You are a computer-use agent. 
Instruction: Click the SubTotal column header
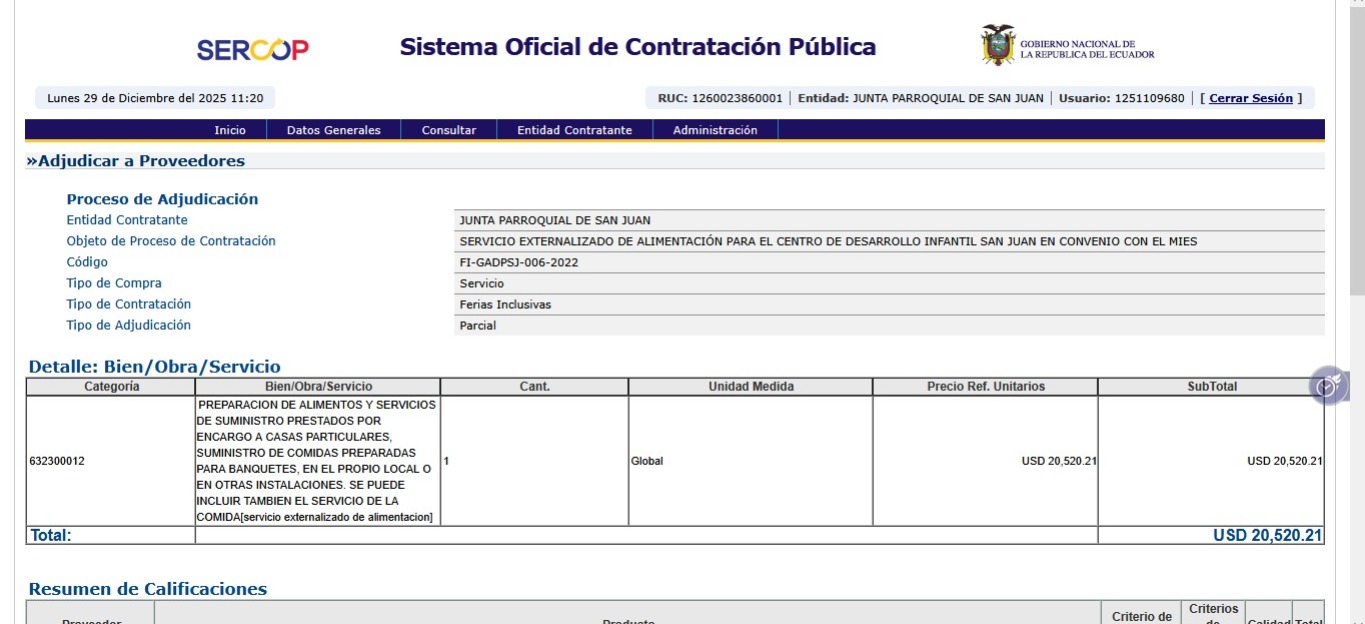tap(1211, 386)
